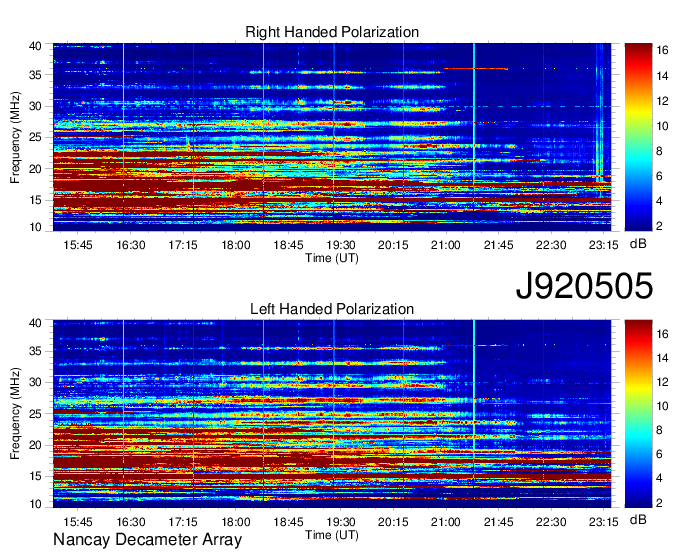Image resolution: width=680 pixels, height=552 pixels.
Task: Click 10 MHz tick on lower frequency axis
Action: 35,504
